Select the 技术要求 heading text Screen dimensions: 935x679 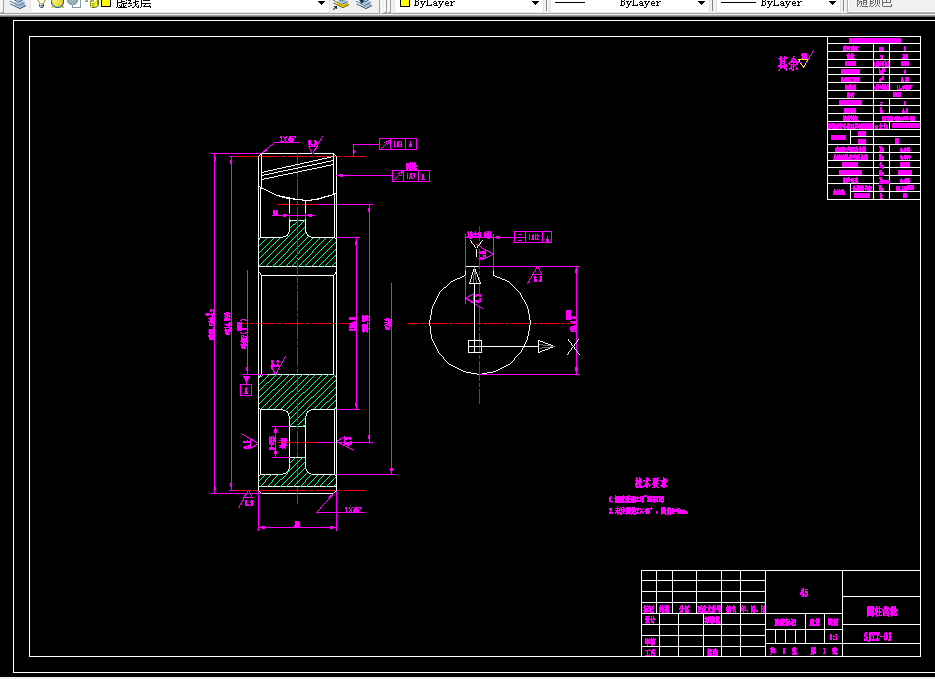651,482
